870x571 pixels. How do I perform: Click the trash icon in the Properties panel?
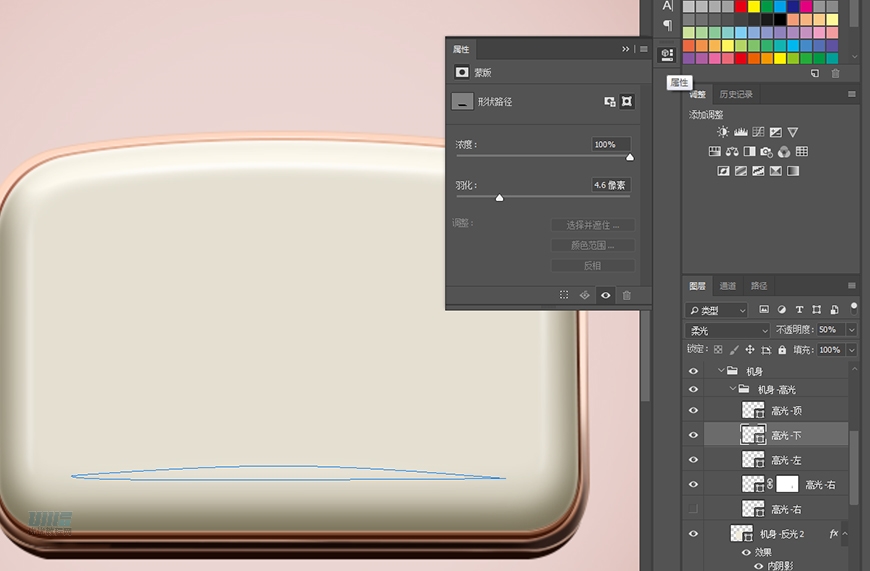pyautogui.click(x=627, y=295)
